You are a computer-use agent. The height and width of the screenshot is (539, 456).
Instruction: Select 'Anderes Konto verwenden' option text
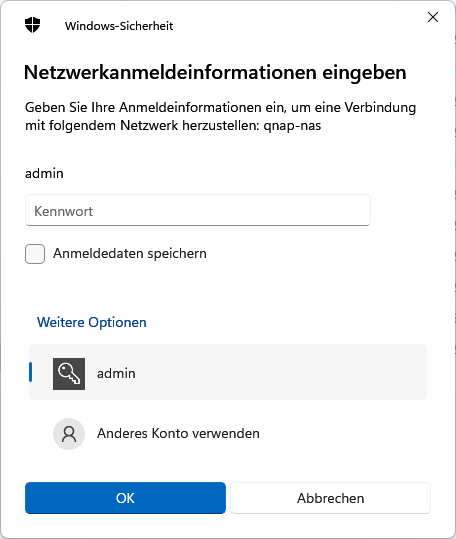tap(178, 433)
